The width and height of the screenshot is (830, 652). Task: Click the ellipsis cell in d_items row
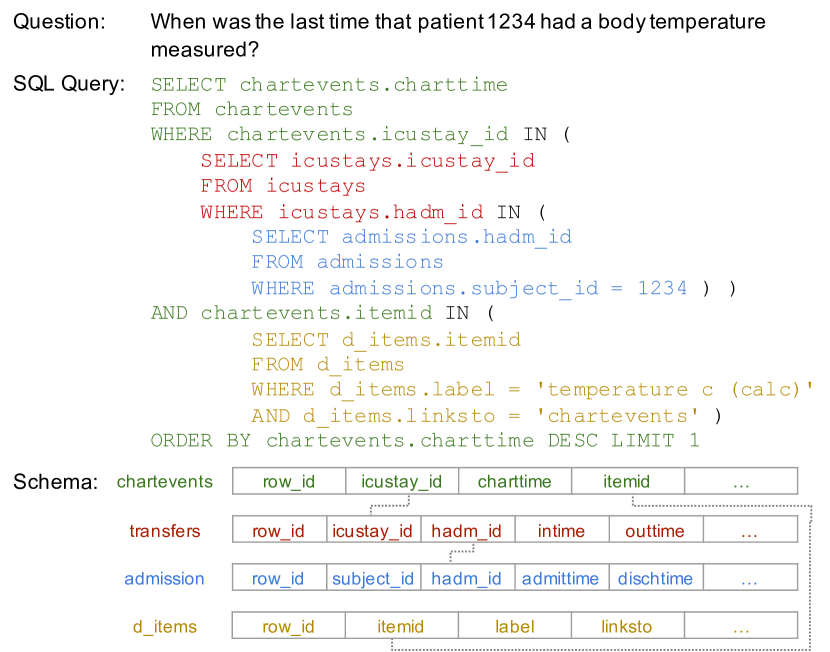tap(741, 626)
